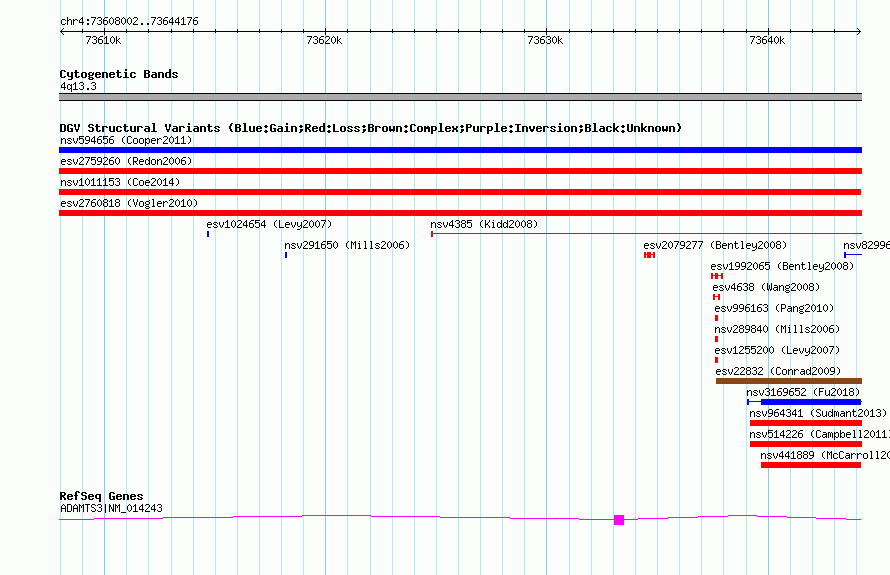Click the left arrowhead of the ruler
Screen dimensions: 890x575
tap(62, 32)
